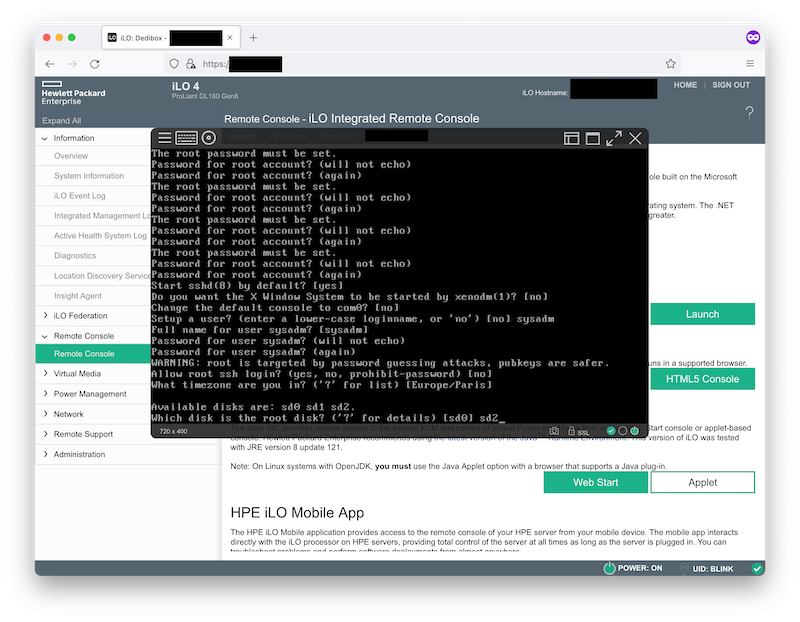Click SIGN OUT in the header
Screen dimensions: 800x622
pos(731,85)
